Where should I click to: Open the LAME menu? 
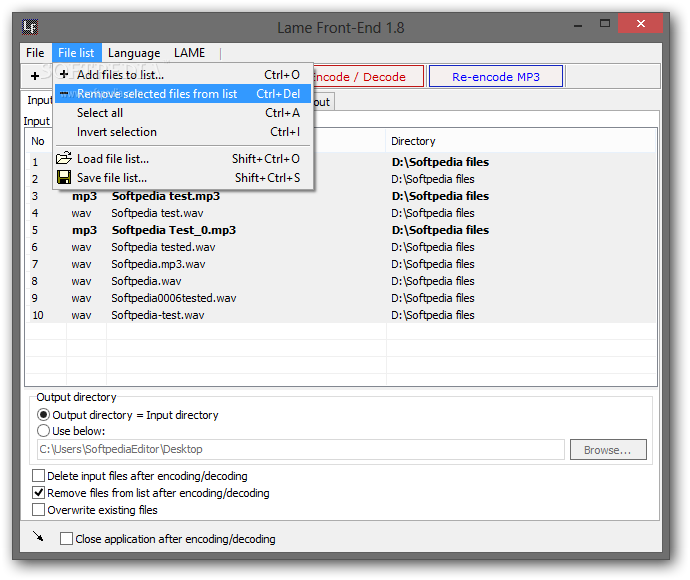coord(190,53)
